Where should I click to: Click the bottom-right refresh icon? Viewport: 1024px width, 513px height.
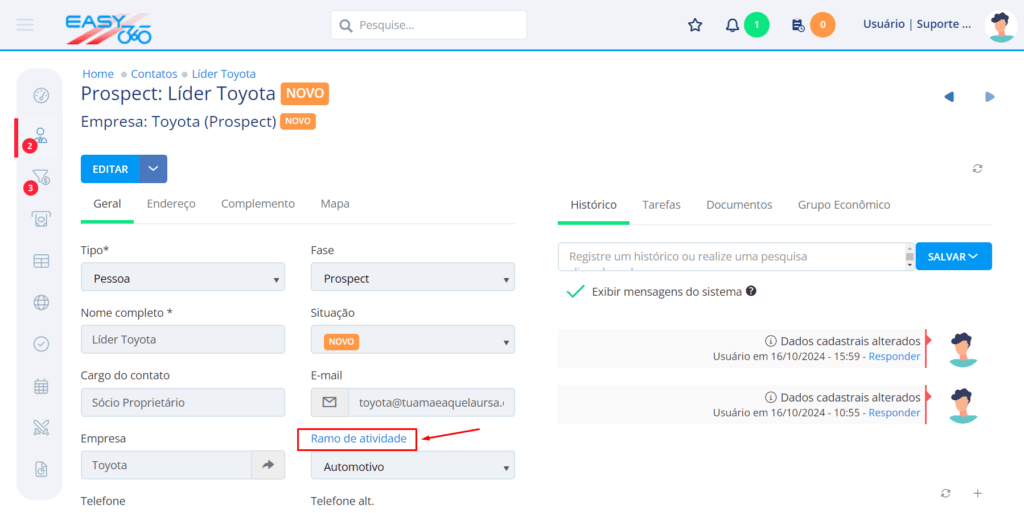(x=946, y=493)
